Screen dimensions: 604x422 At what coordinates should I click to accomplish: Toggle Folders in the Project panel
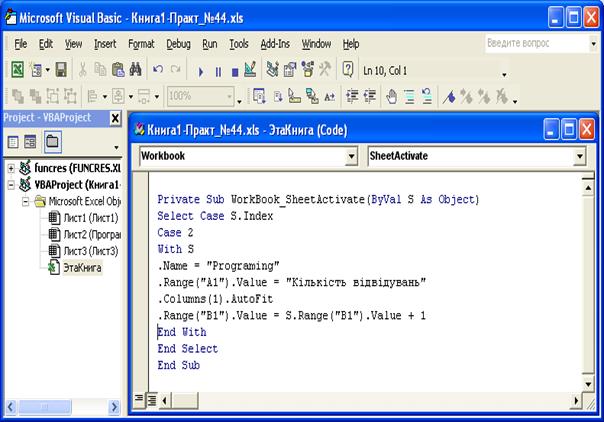click(x=52, y=141)
